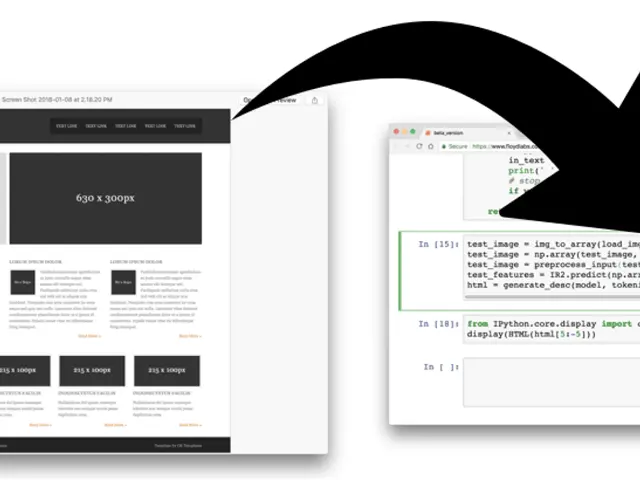Reload the page with the browser refresh icon
Viewport: 640px width, 480px height.
click(420, 146)
